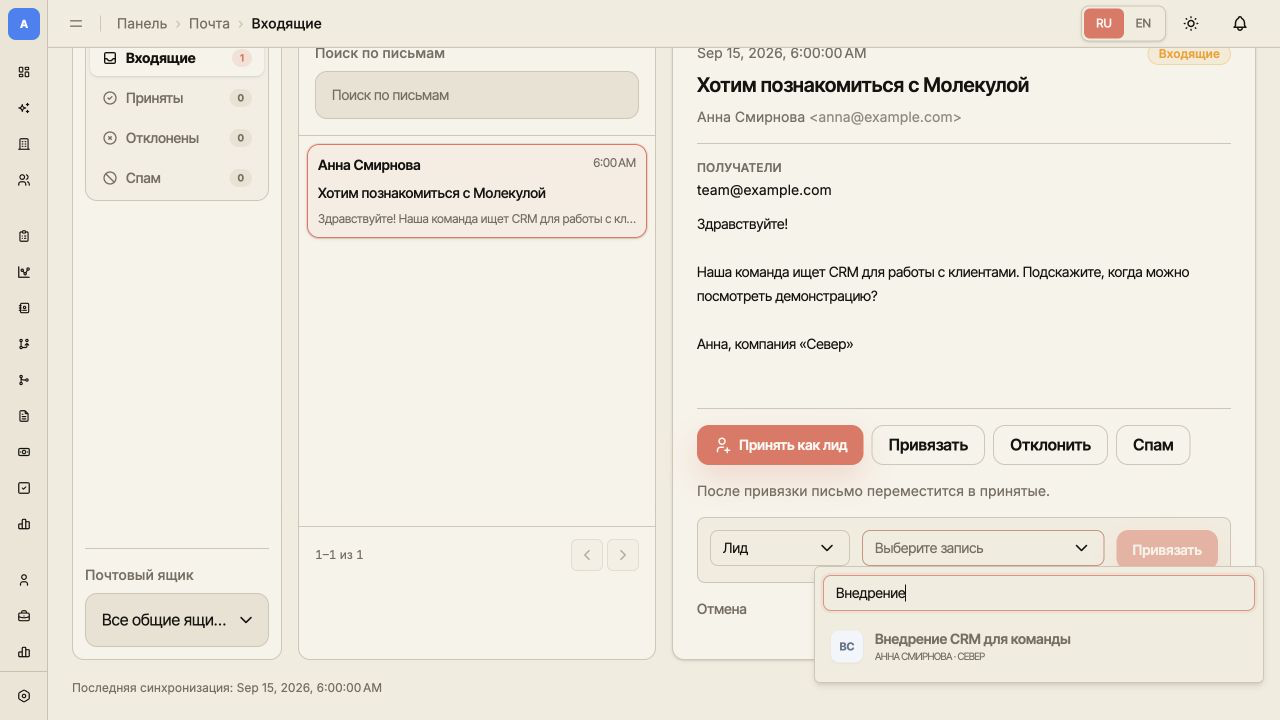Open the contacts people icon in sidebar
1280x720 pixels.
coord(24,180)
